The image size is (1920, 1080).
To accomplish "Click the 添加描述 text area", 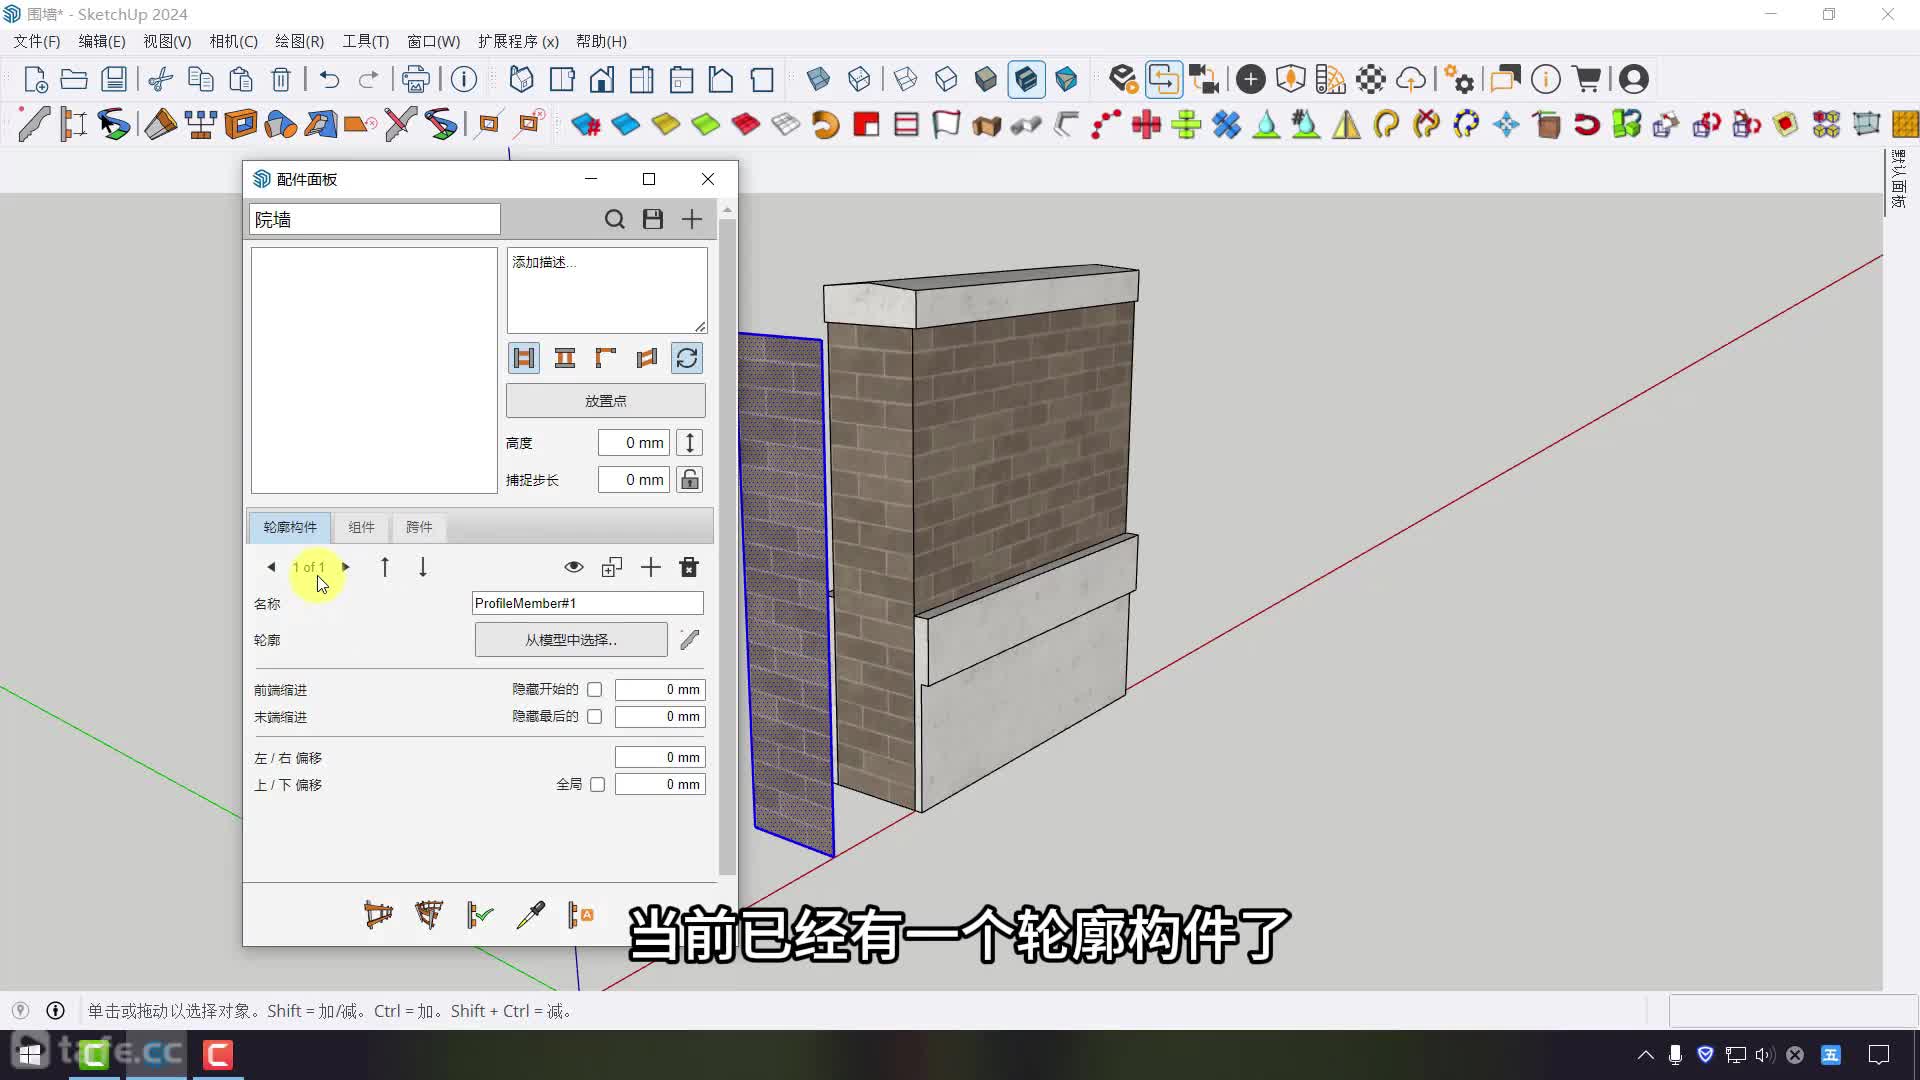I will [x=607, y=290].
